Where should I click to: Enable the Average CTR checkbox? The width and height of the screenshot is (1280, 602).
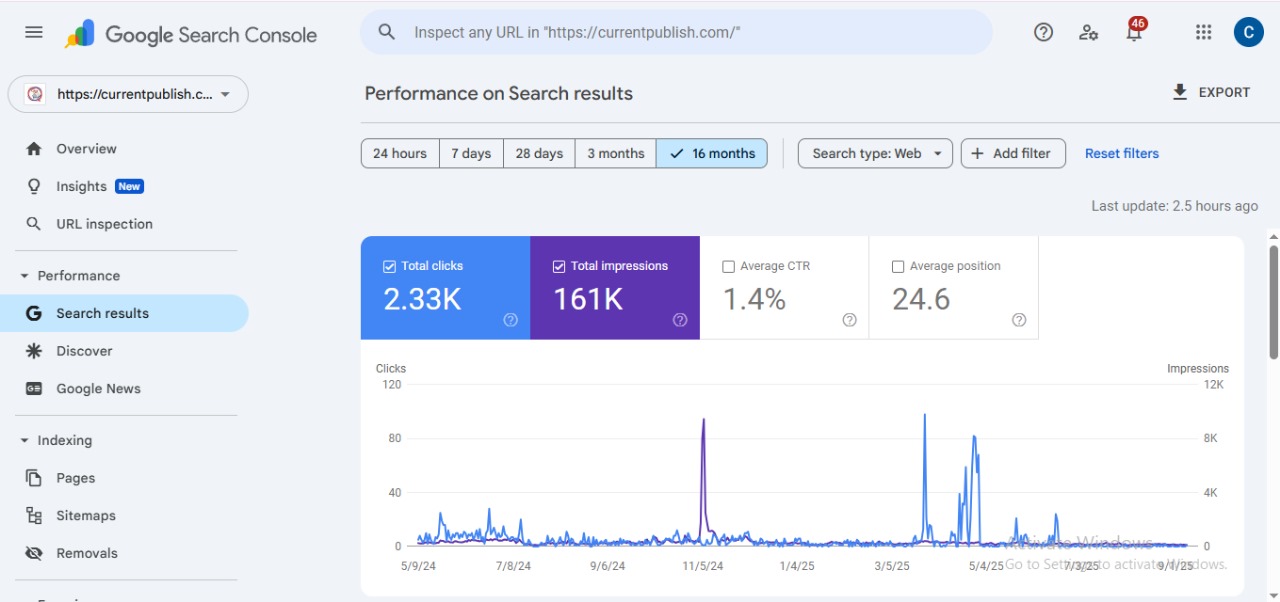(x=729, y=266)
